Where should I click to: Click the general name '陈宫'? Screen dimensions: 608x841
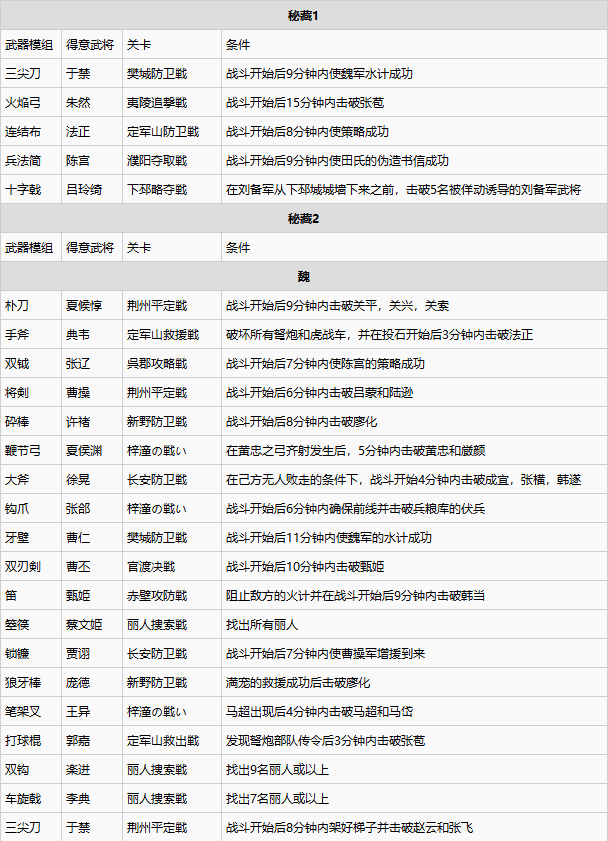point(78,160)
